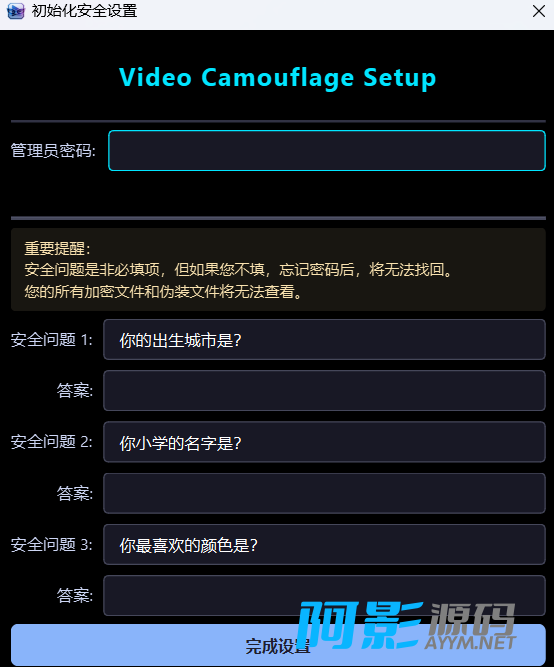554x667 pixels.
Task: Click the 完成设置 button
Action: (278, 645)
